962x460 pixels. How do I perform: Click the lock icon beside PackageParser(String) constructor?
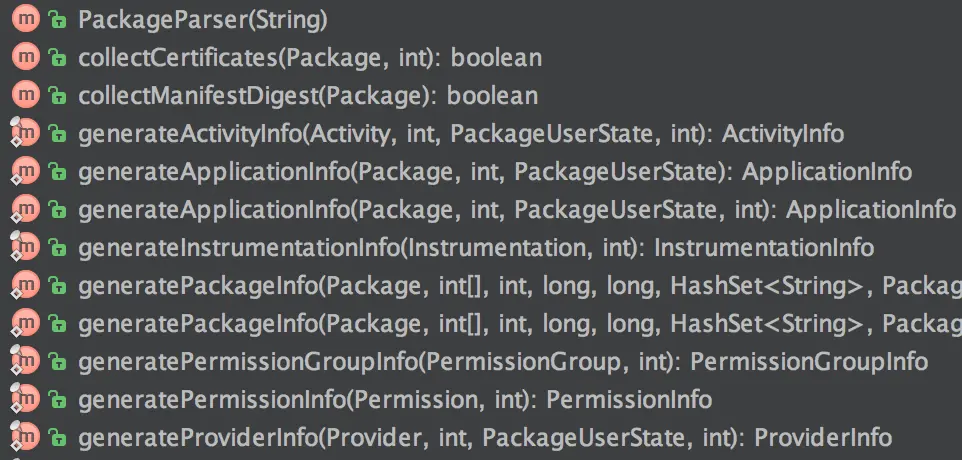pyautogui.click(x=57, y=20)
